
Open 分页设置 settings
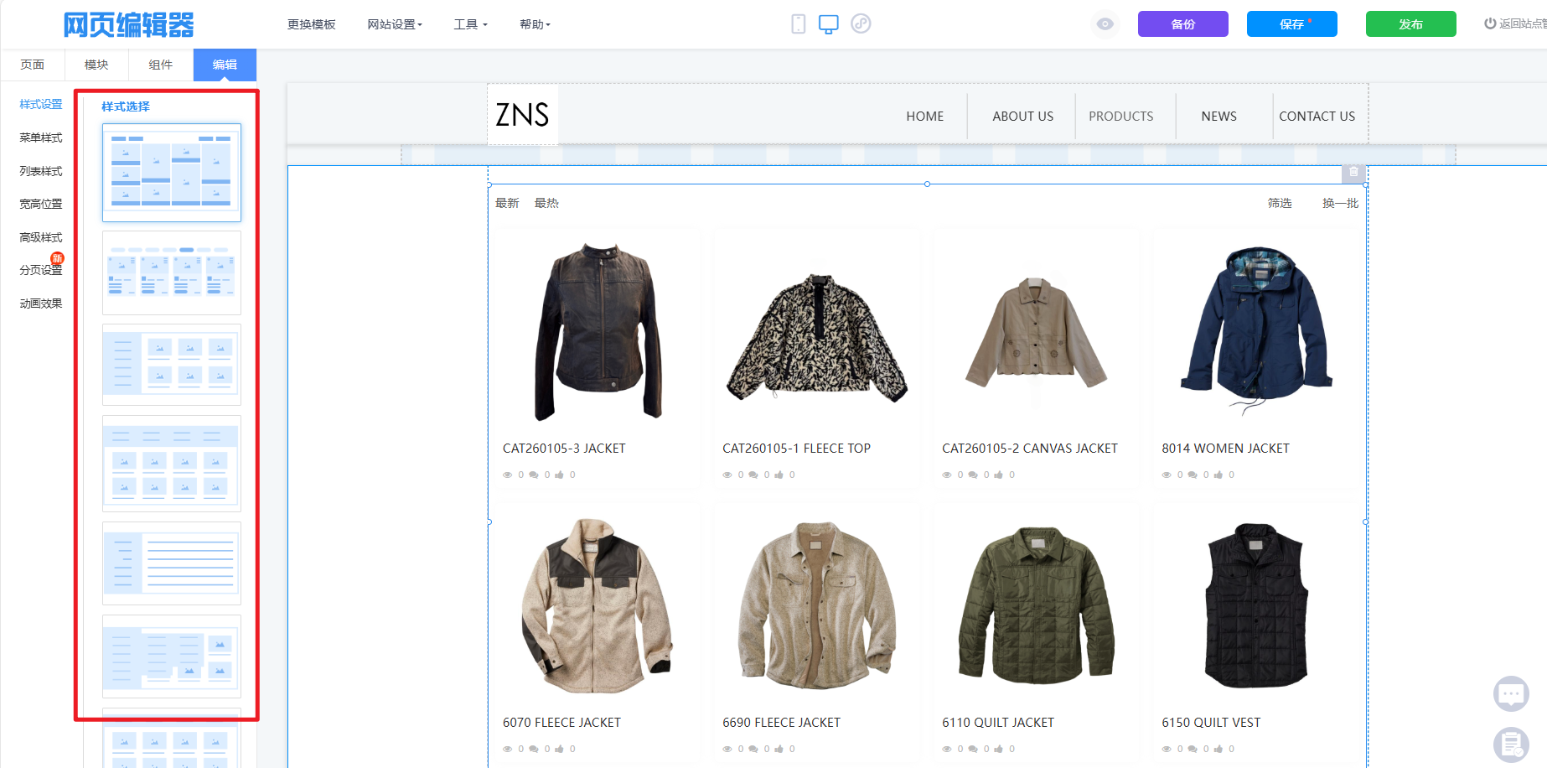tap(41, 270)
